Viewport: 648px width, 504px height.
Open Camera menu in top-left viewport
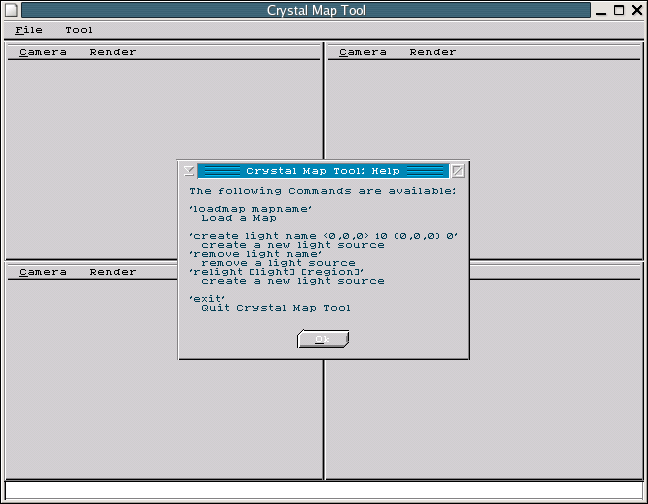(43, 52)
